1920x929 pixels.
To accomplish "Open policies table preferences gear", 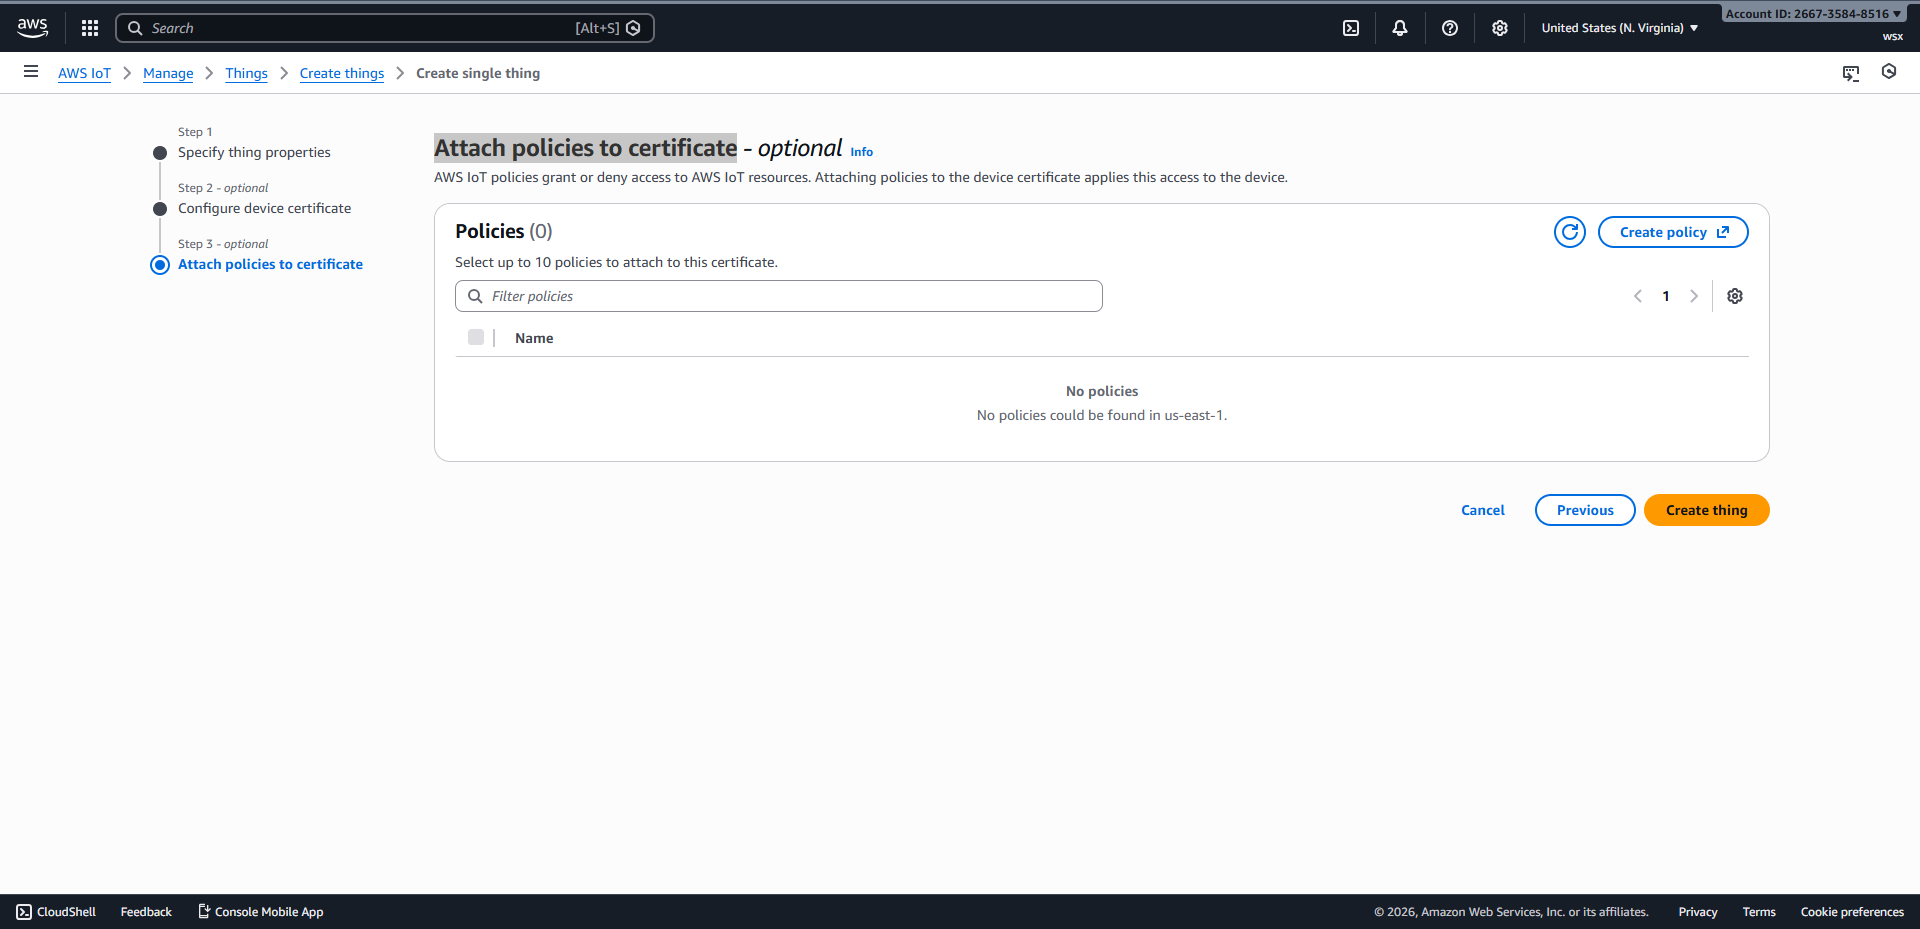I will coord(1735,296).
